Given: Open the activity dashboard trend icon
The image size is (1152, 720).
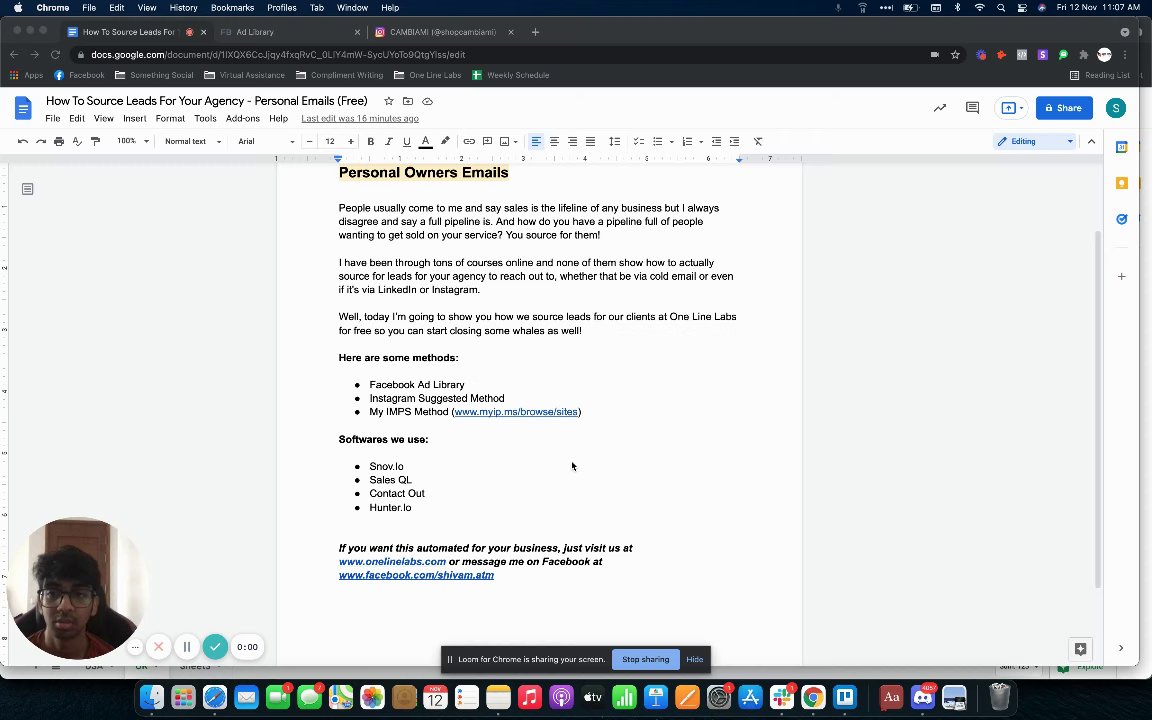Looking at the screenshot, I should pos(940,108).
